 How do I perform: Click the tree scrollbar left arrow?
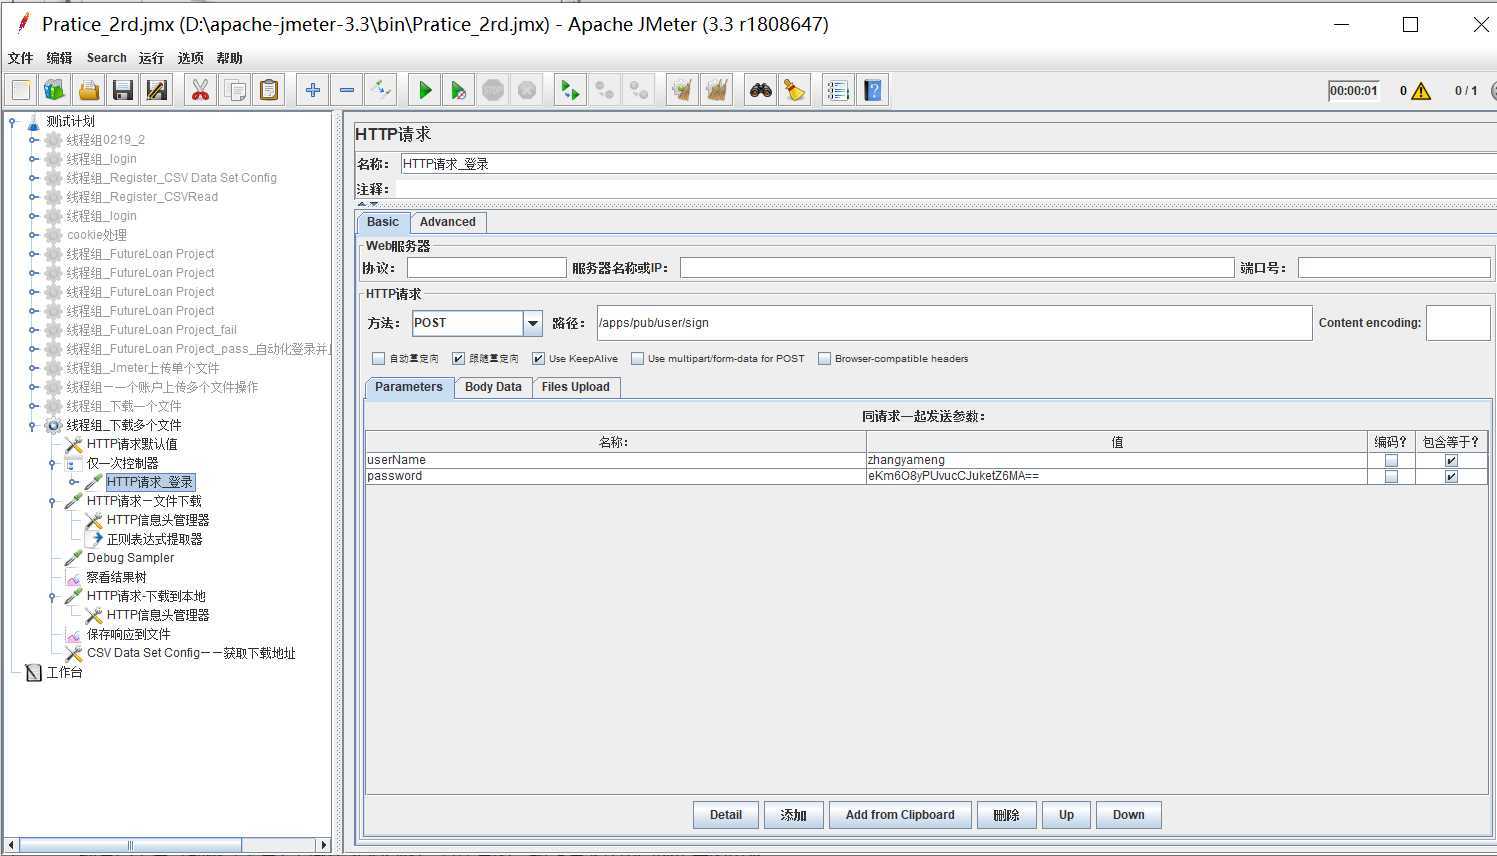click(x=11, y=845)
